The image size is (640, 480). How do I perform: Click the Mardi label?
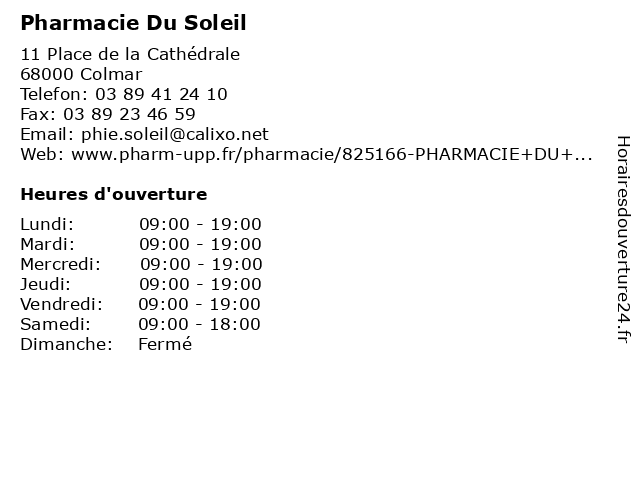click(48, 244)
